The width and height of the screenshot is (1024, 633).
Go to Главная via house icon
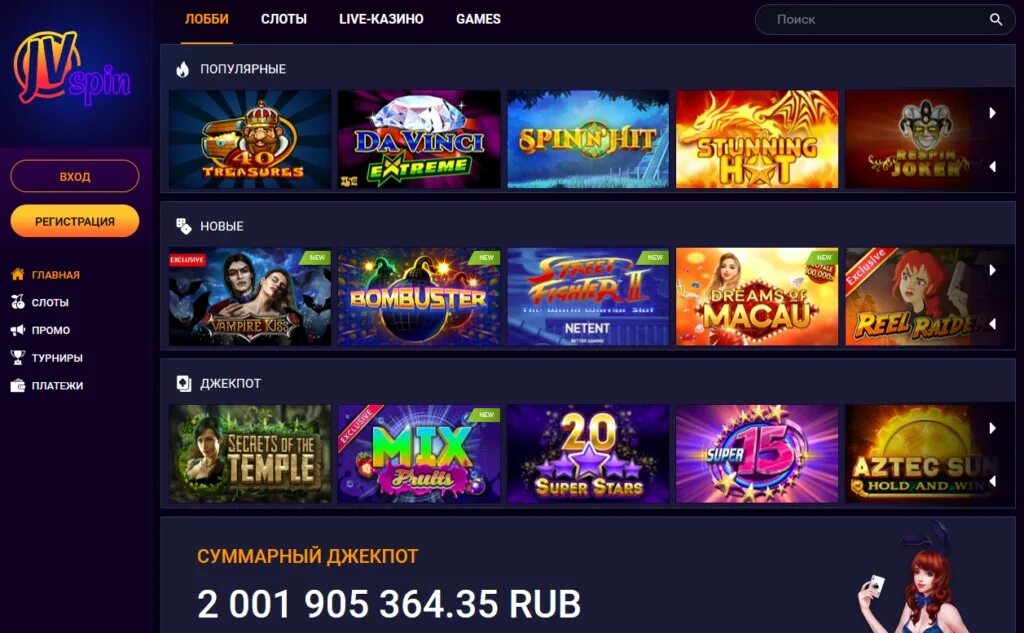[x=18, y=274]
